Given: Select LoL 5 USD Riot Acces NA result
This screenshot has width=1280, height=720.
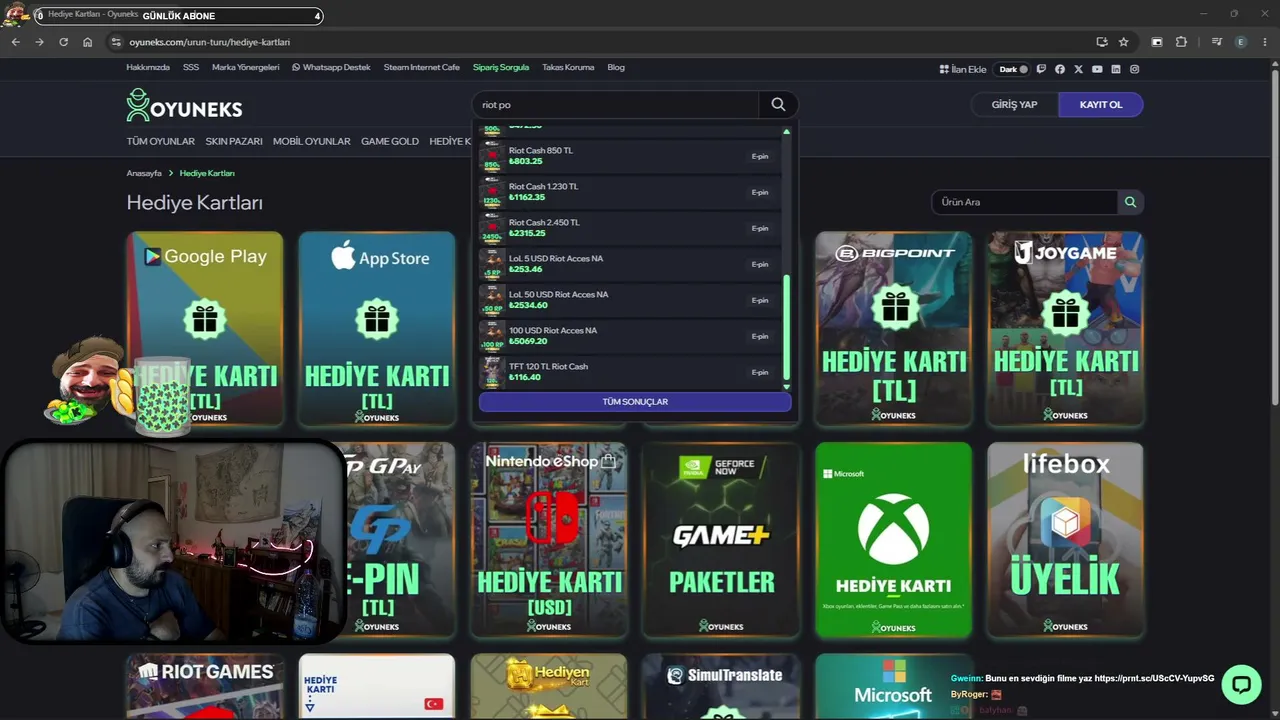Looking at the screenshot, I should pos(630,264).
